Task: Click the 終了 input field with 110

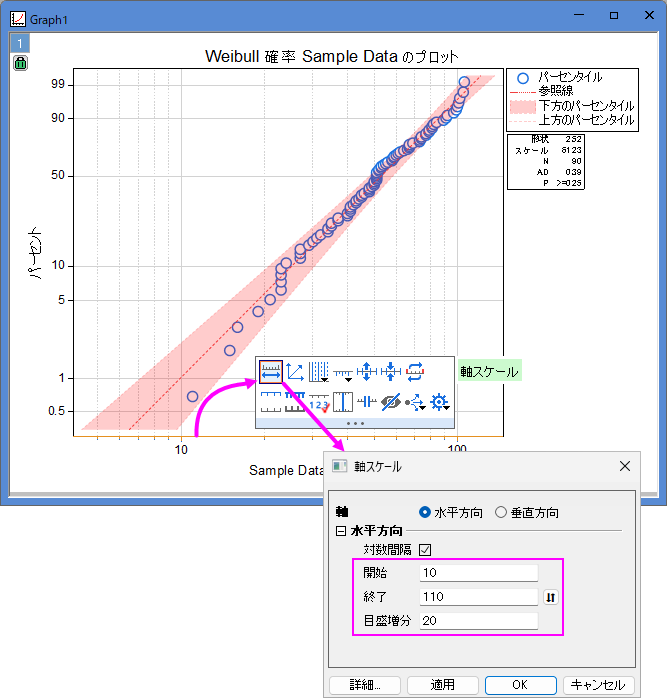Action: [x=479, y=597]
